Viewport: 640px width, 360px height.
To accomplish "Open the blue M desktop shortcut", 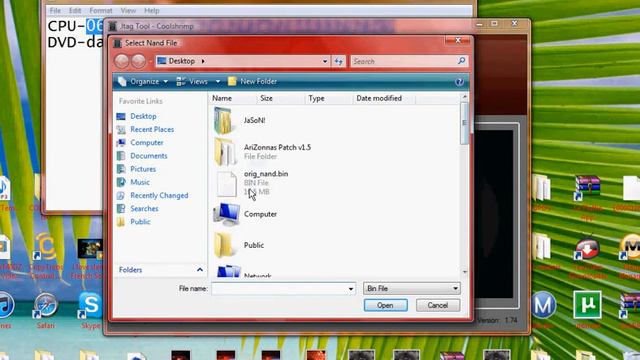I will coord(544,304).
